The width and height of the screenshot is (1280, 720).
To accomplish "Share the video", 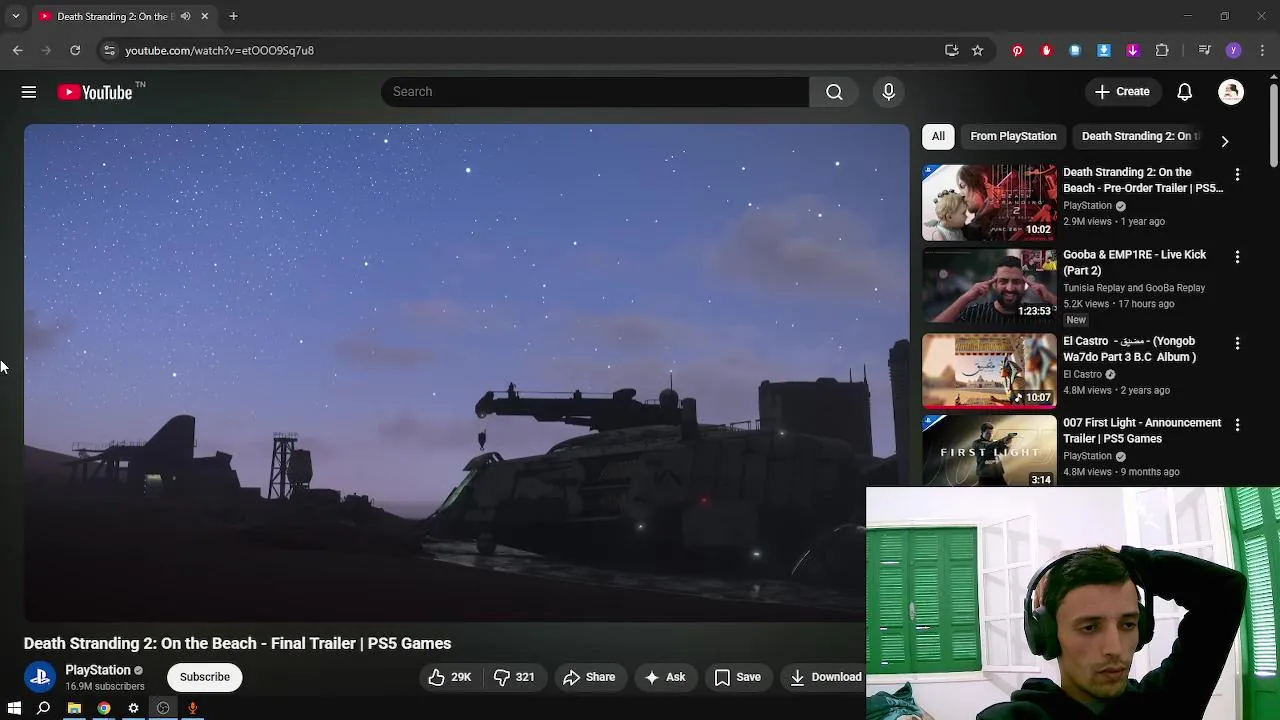I will pyautogui.click(x=589, y=677).
